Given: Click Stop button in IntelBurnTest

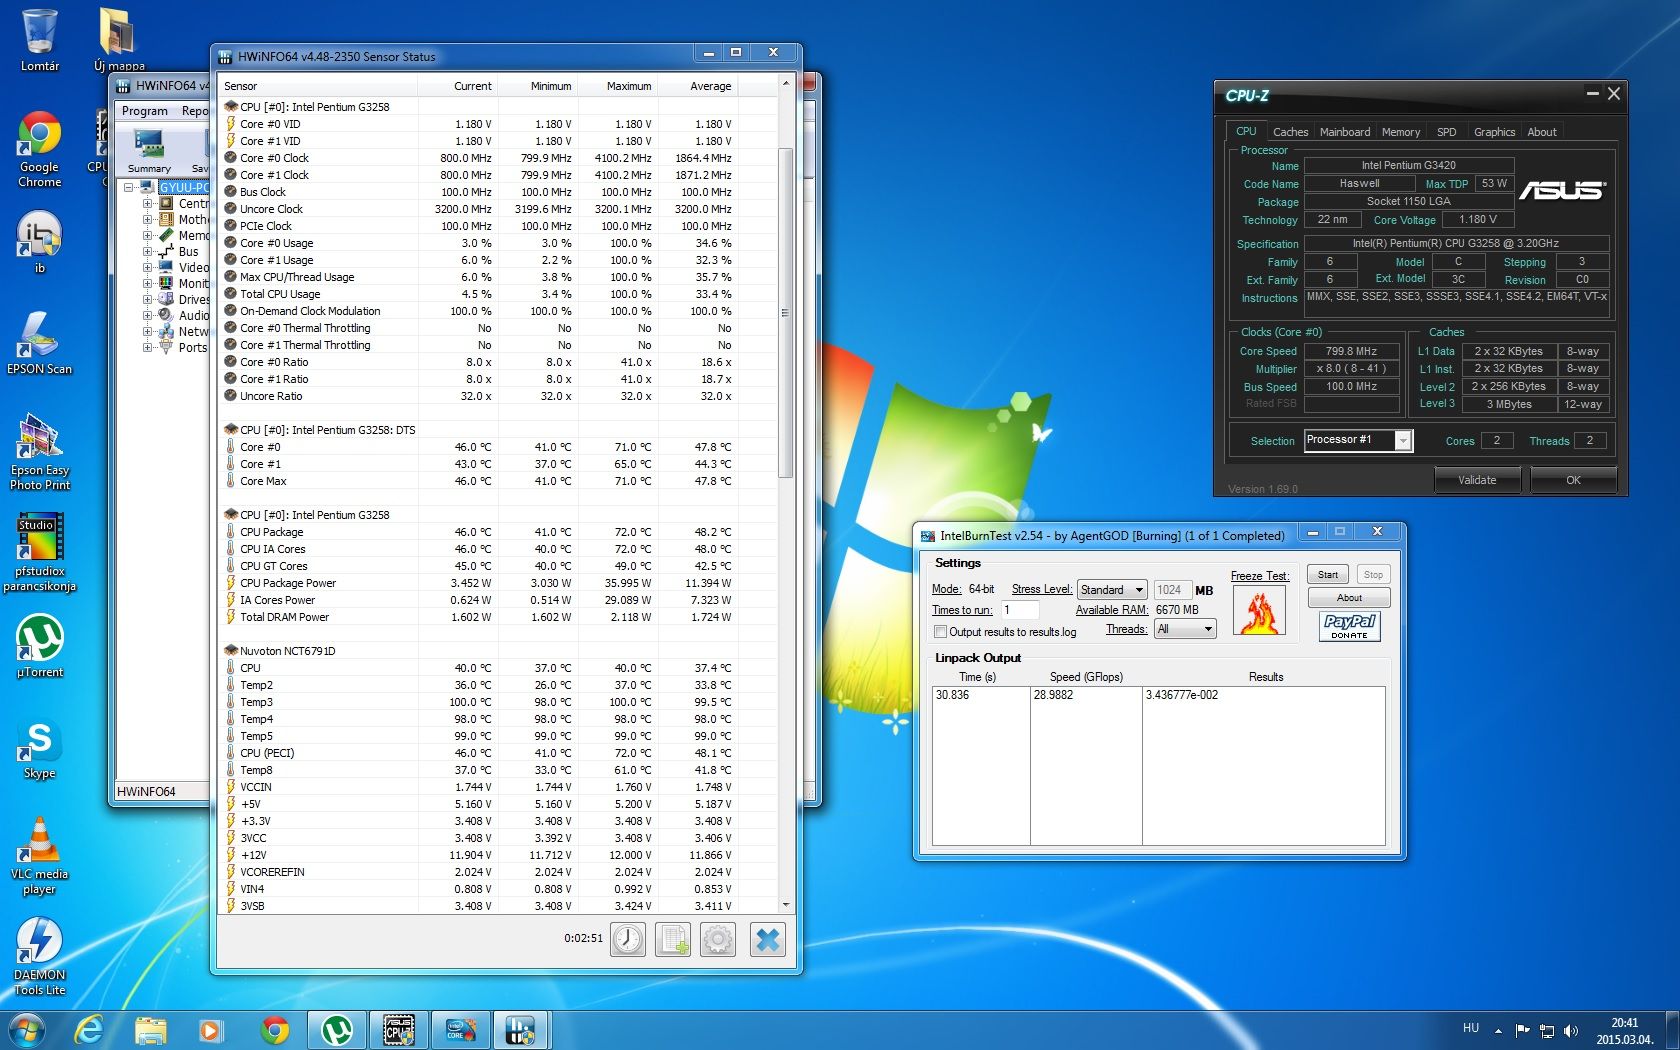Looking at the screenshot, I should 1373,575.
